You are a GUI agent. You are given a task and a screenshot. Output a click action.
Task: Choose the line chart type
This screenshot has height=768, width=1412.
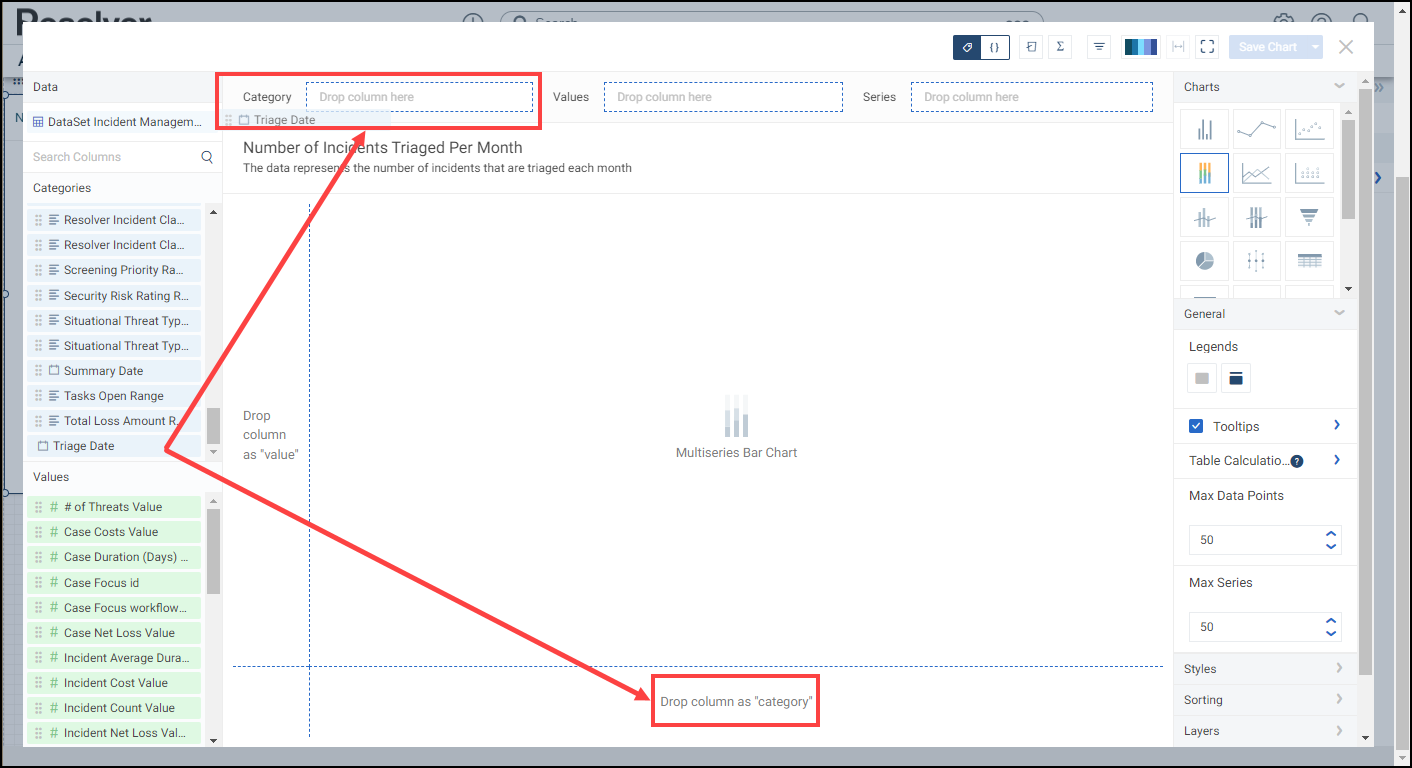tap(1257, 129)
